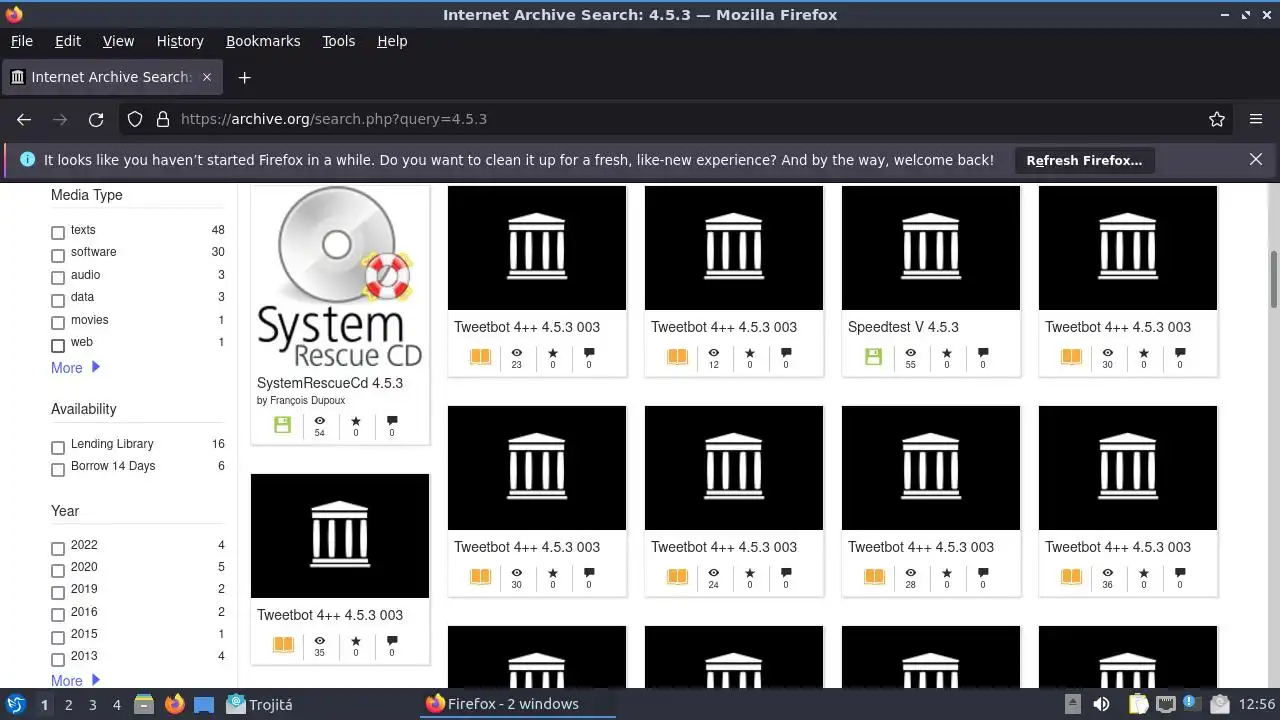
Task: Check the software media type filter
Action: coord(58,255)
